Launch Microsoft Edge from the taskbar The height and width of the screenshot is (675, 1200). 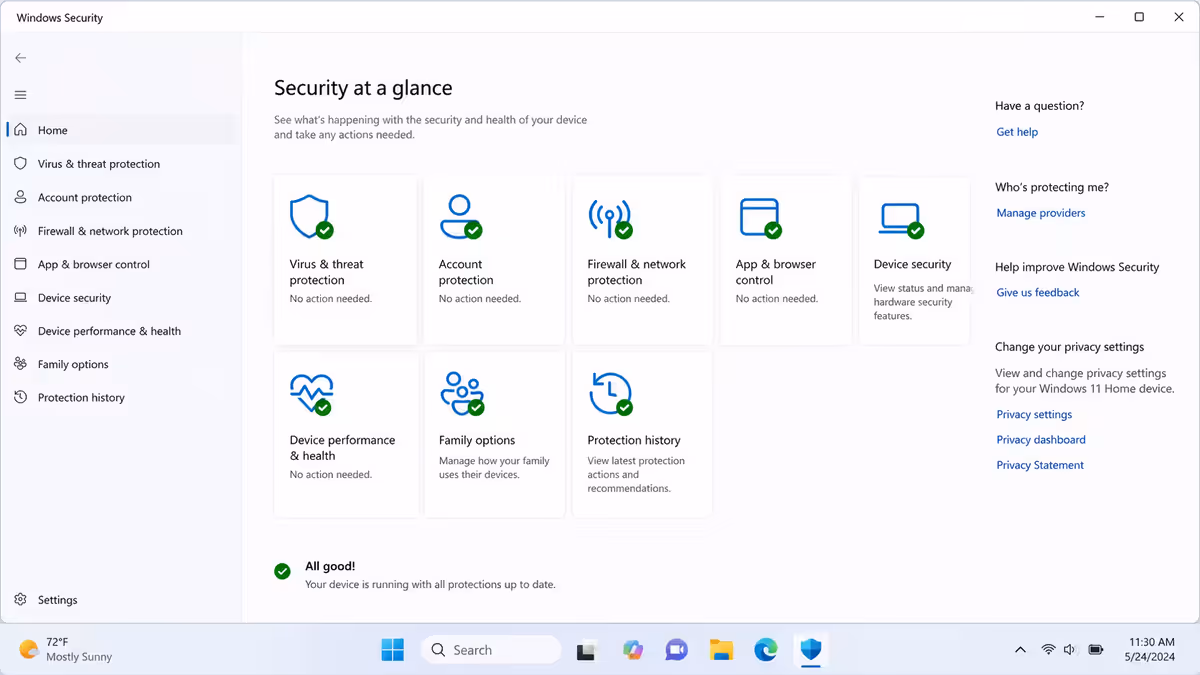pos(766,650)
